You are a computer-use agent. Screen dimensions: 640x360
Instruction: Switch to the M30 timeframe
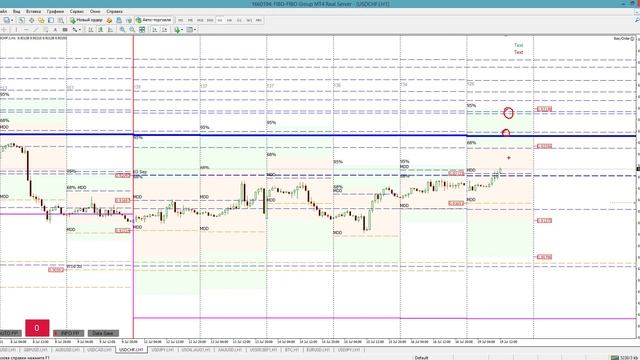pyautogui.click(x=210, y=20)
